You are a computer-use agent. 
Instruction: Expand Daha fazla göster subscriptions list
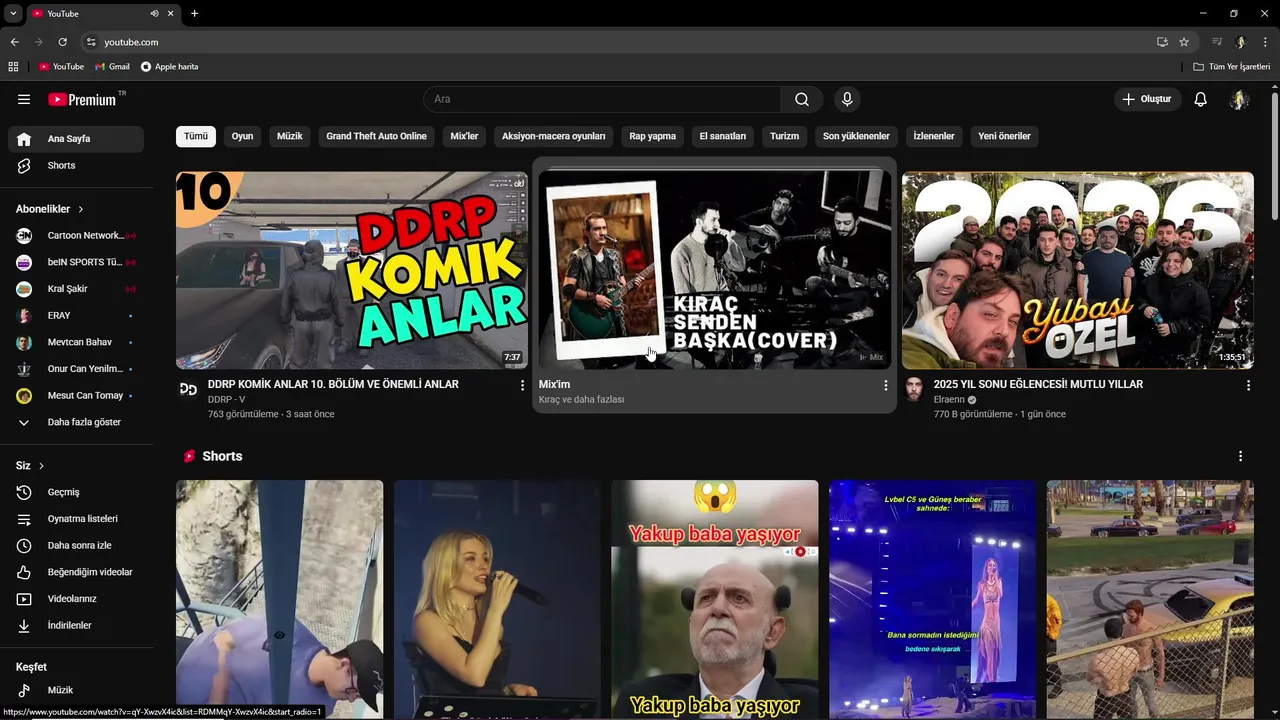(x=76, y=422)
